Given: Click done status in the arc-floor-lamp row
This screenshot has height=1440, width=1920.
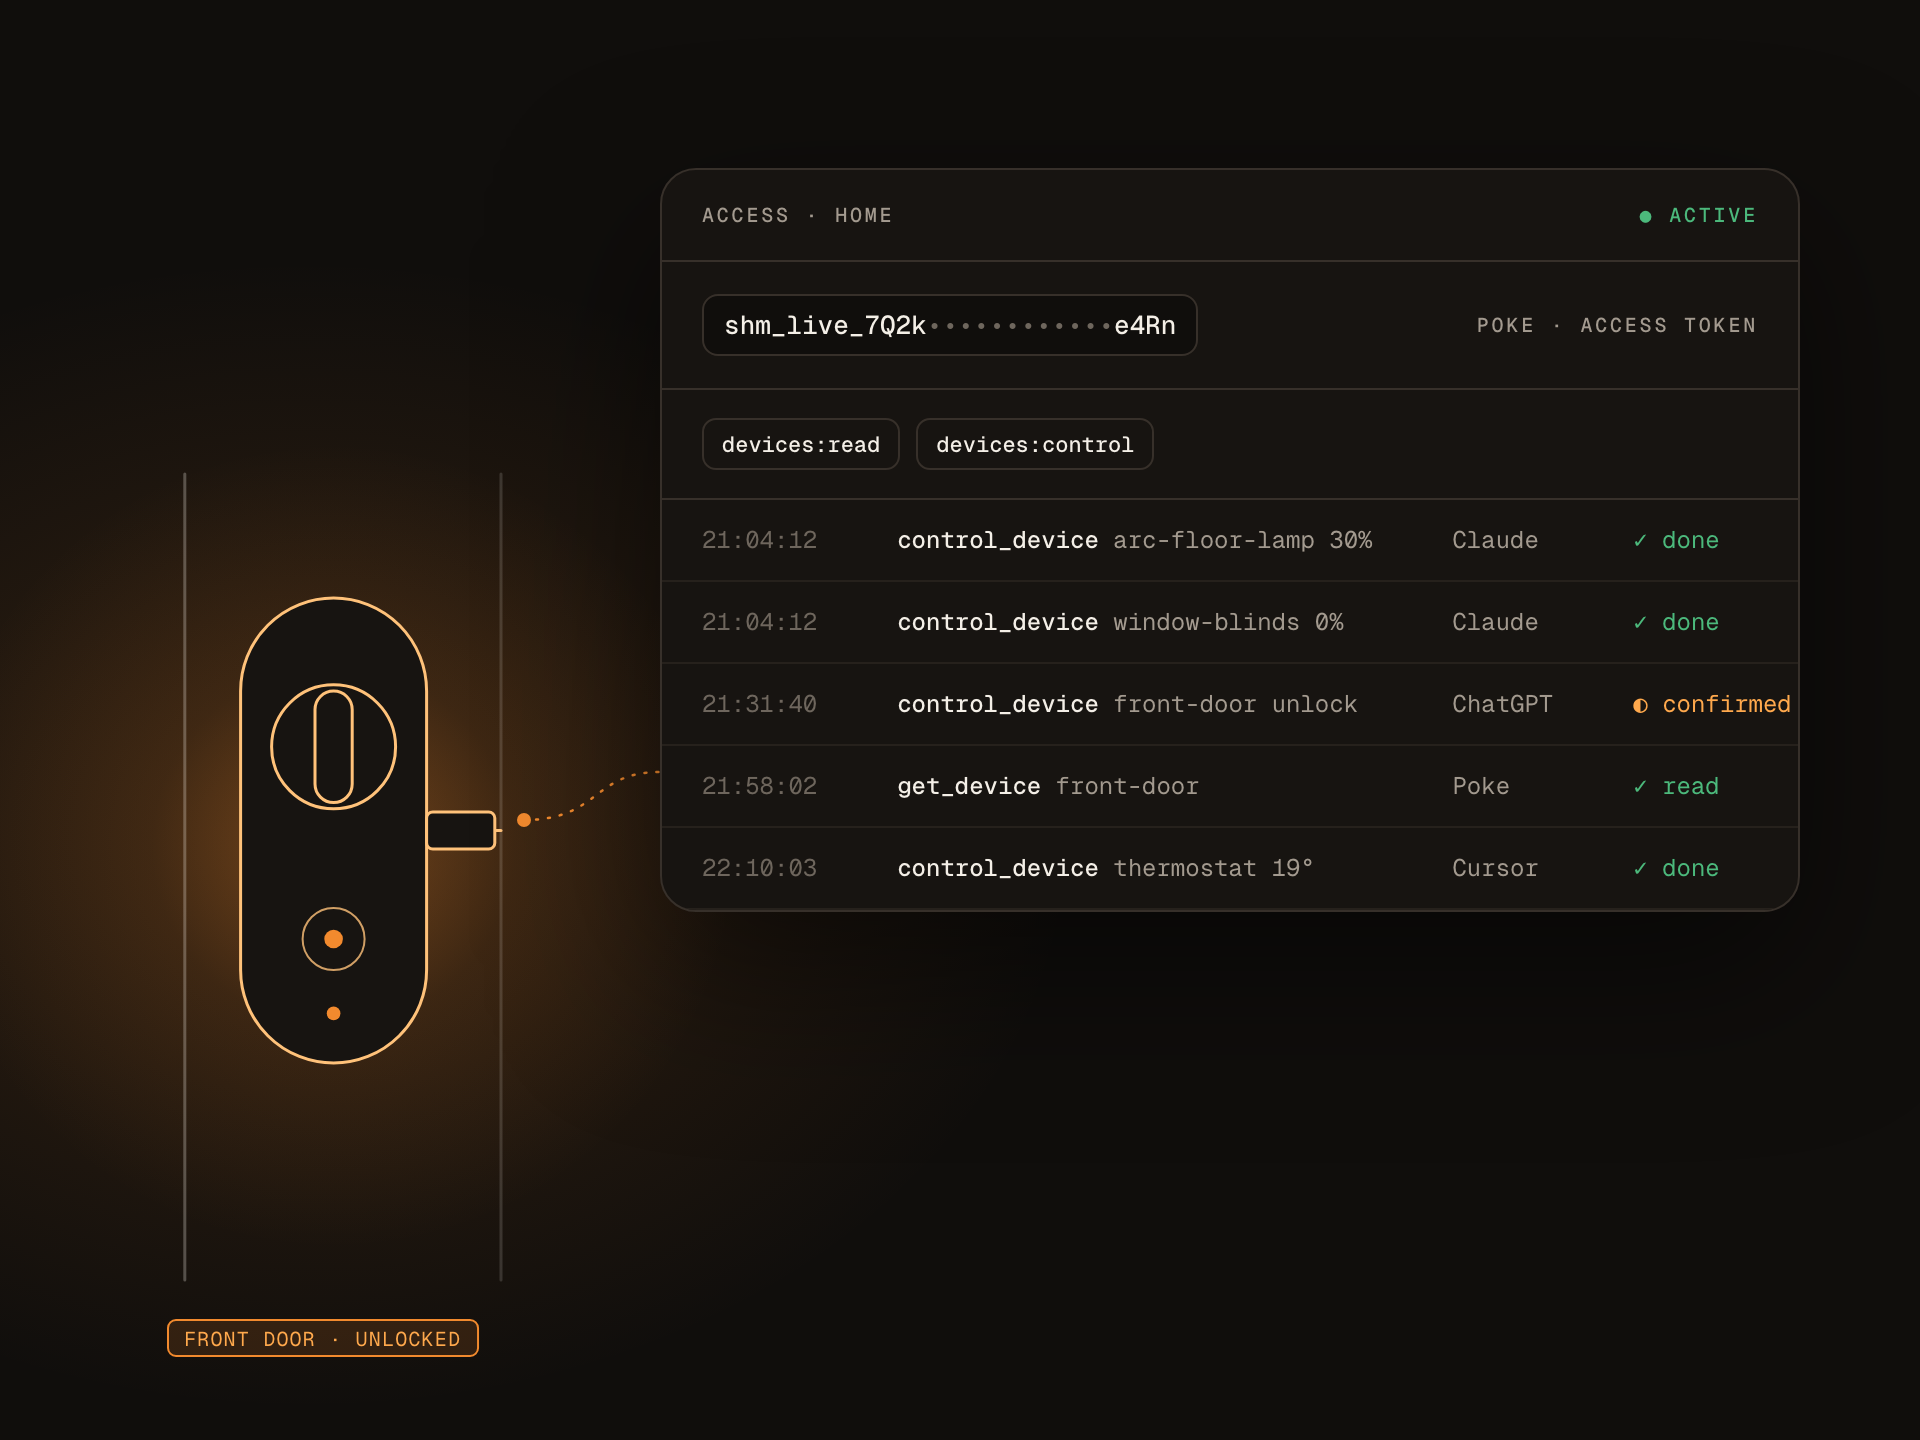Looking at the screenshot, I should 1691,541.
